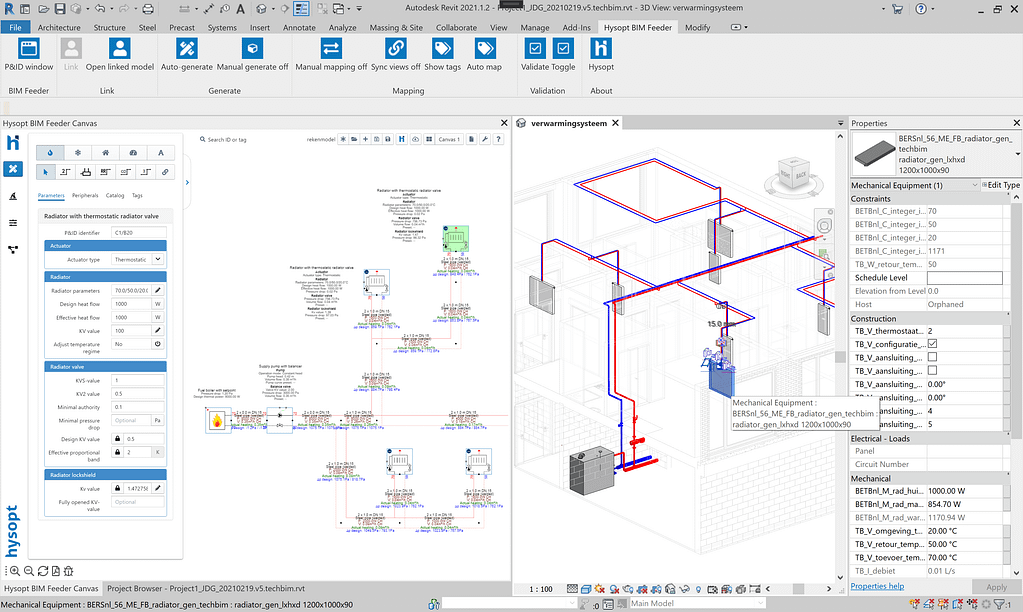Open the 1 : 100 view scale selector
Screen dimensions: 1023x612
click(x=541, y=589)
